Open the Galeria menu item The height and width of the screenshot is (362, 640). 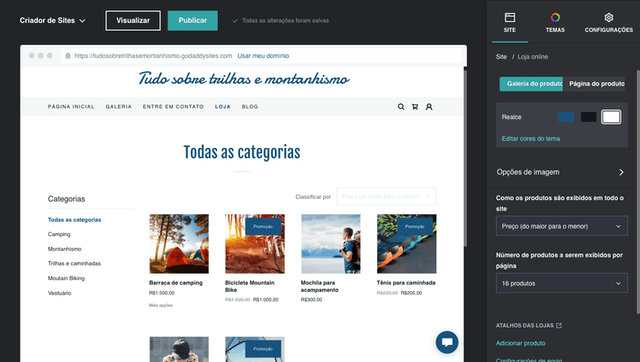(x=119, y=107)
